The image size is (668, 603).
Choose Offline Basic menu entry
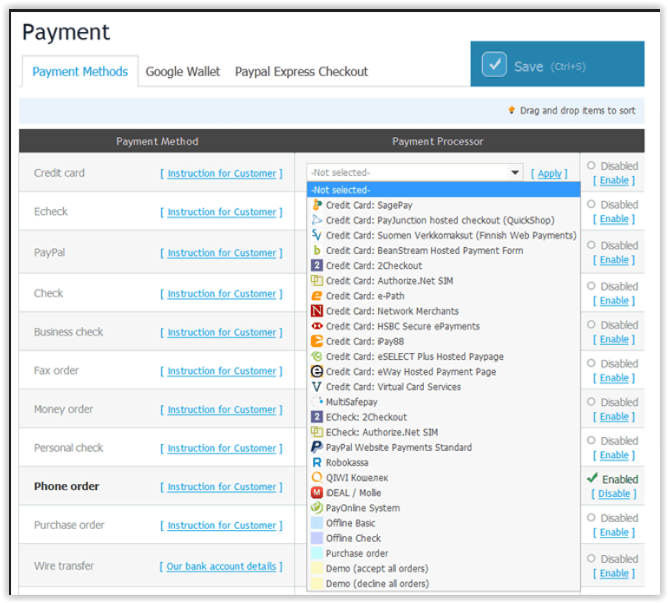(x=443, y=522)
